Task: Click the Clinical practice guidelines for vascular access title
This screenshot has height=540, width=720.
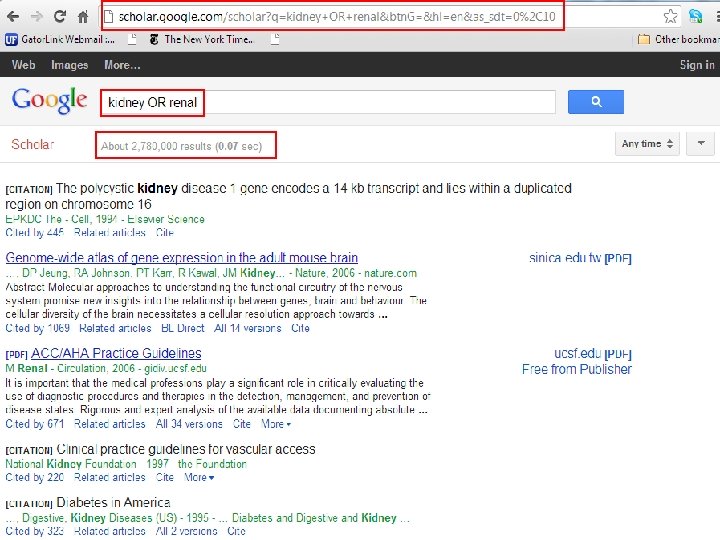Action: click(186, 449)
